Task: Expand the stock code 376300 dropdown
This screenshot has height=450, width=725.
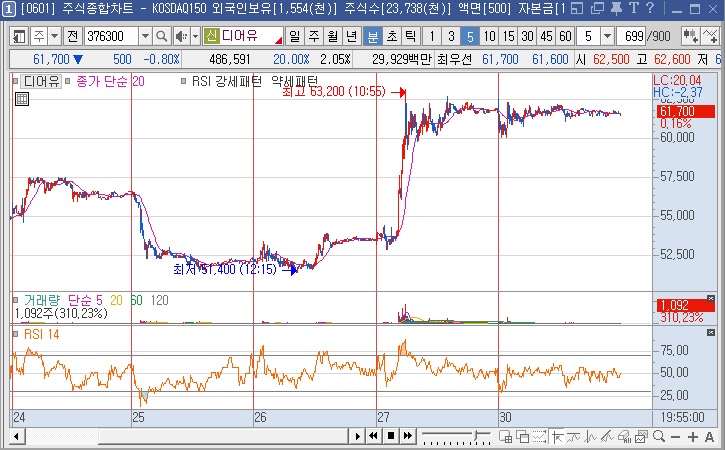Action: point(145,36)
